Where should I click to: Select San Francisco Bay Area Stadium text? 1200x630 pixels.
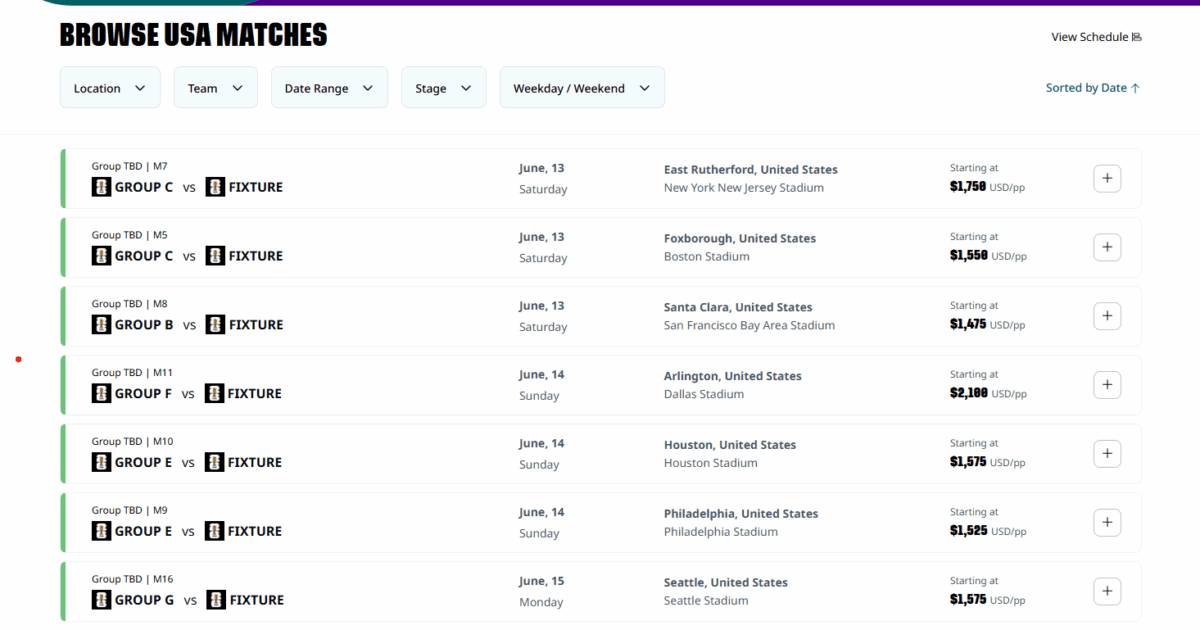pyautogui.click(x=749, y=326)
